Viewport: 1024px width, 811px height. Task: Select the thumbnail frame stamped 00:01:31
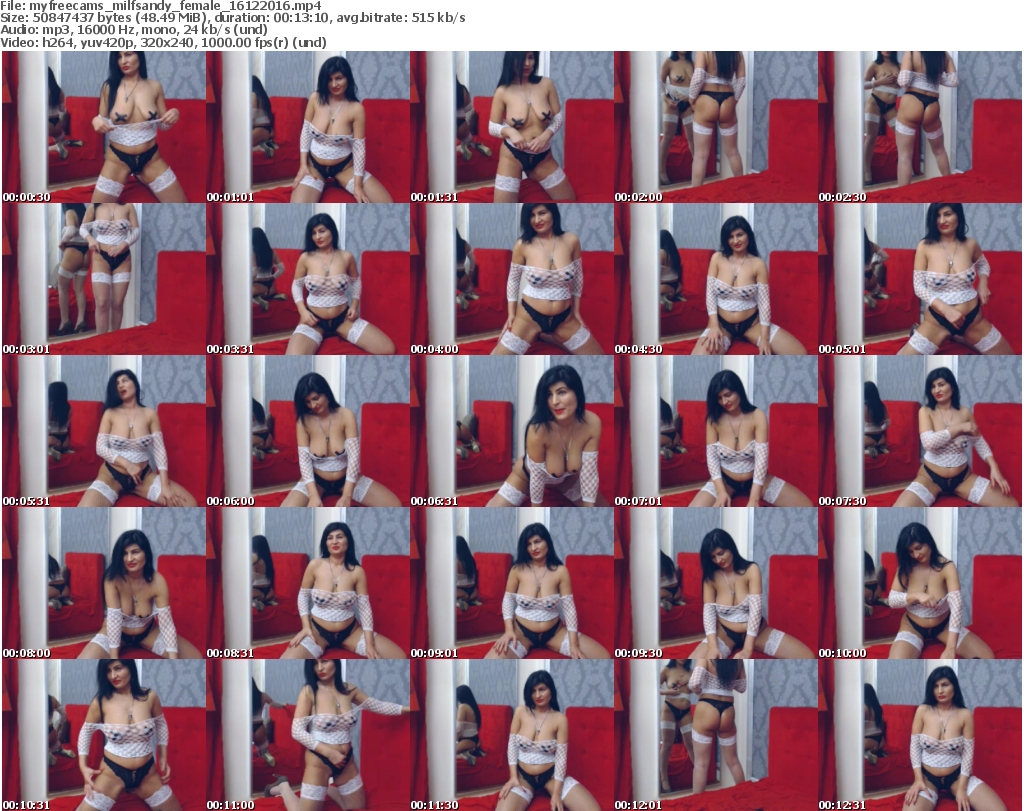(x=511, y=127)
